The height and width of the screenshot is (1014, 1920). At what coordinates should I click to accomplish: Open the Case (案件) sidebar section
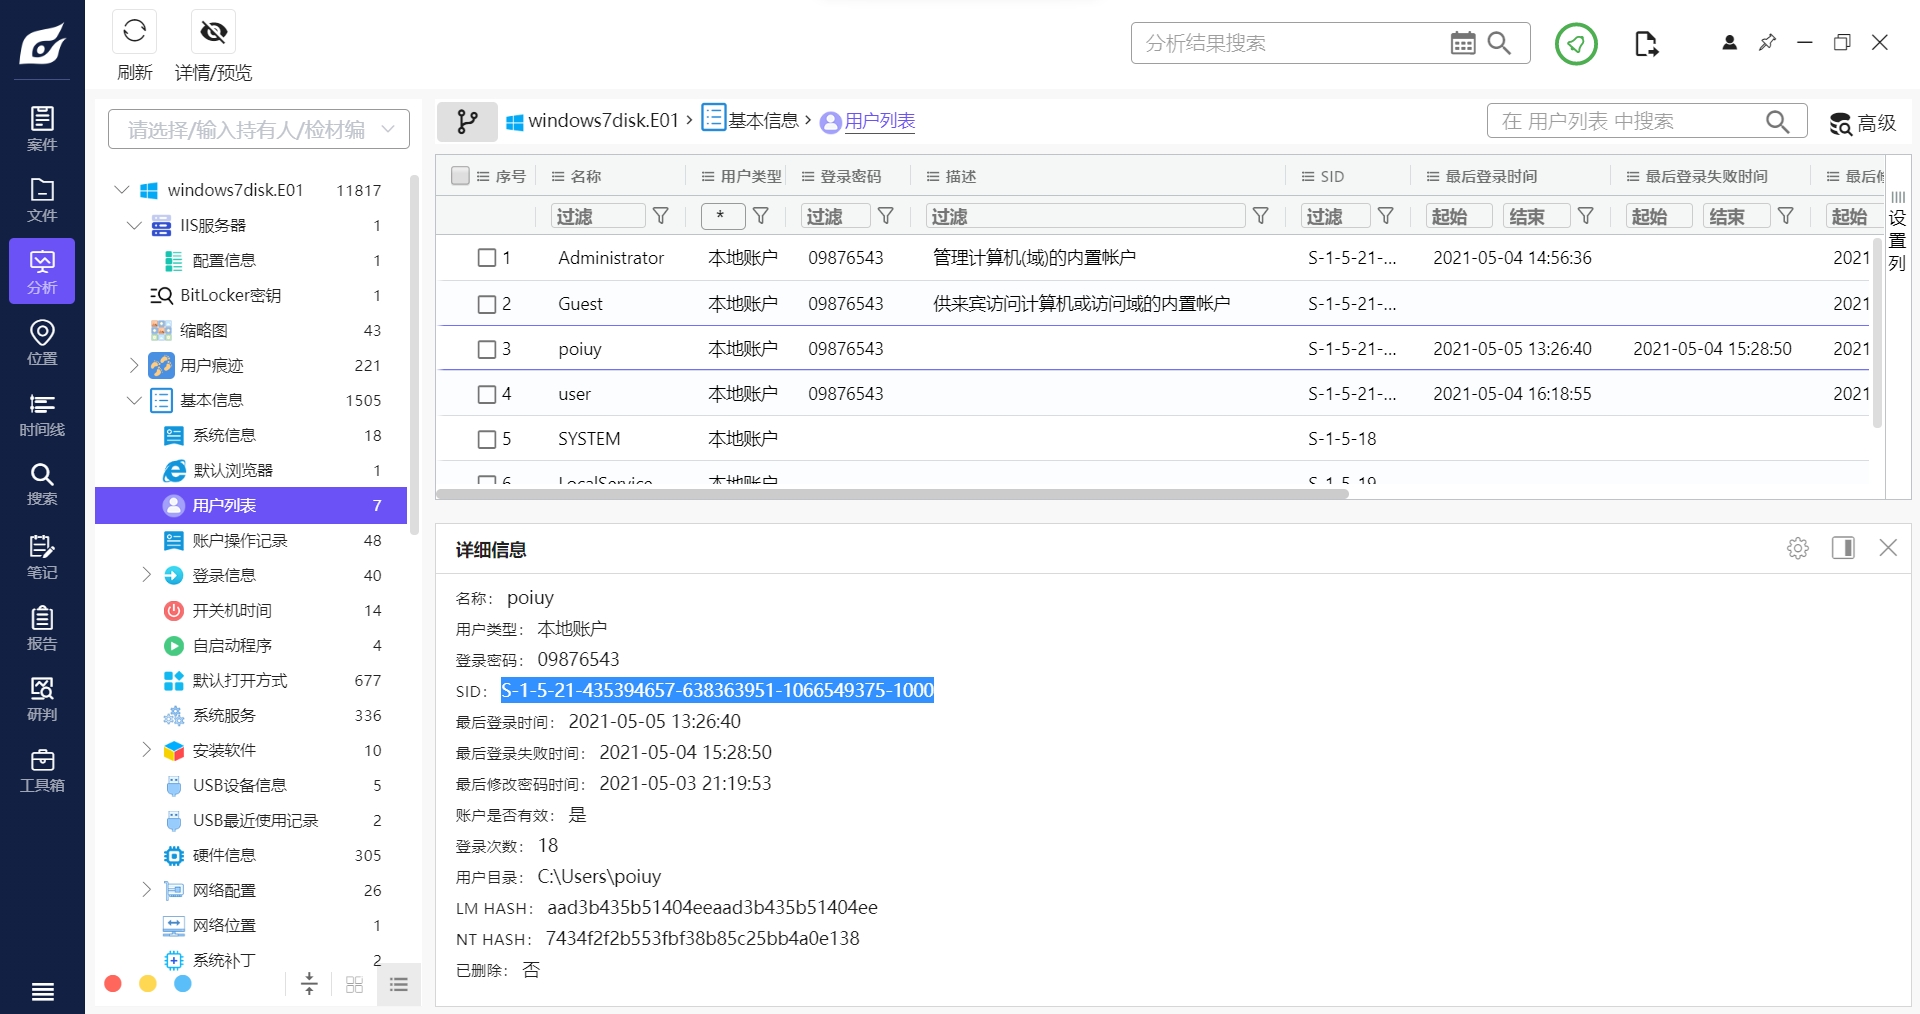coord(42,128)
